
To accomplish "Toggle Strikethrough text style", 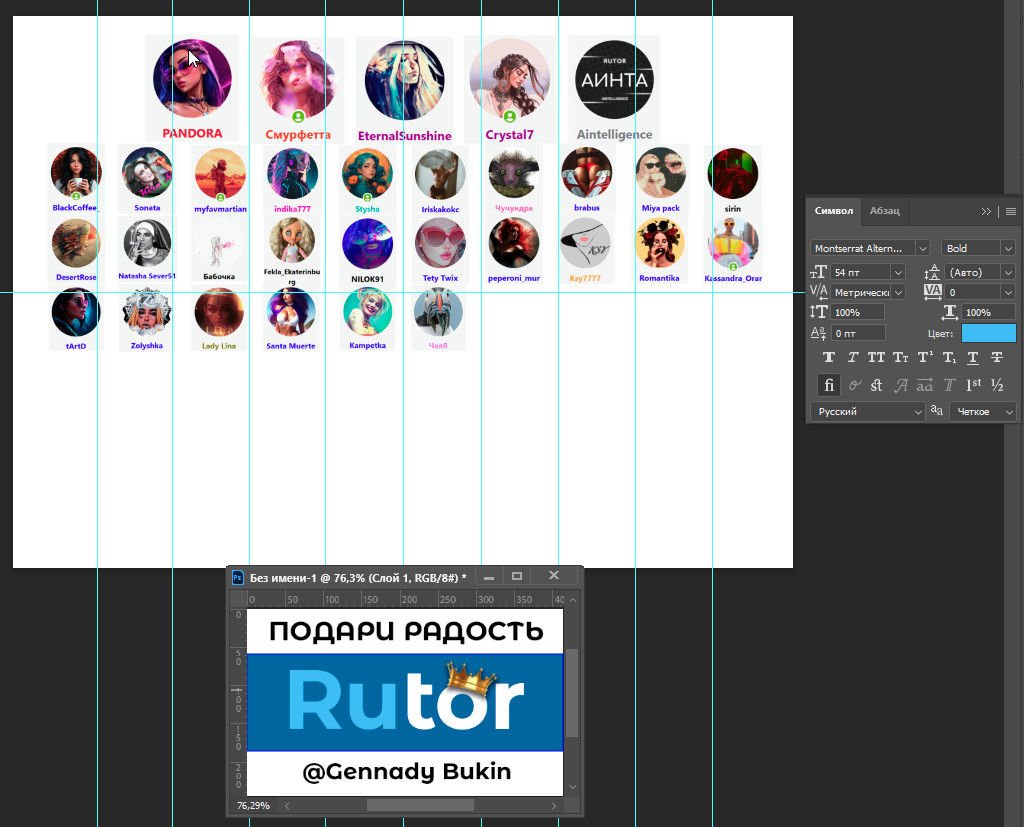I will pyautogui.click(x=997, y=358).
